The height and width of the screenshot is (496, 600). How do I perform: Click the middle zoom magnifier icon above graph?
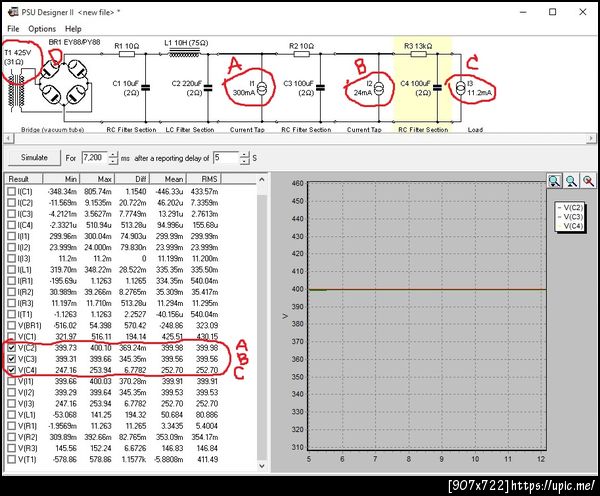pyautogui.click(x=571, y=180)
